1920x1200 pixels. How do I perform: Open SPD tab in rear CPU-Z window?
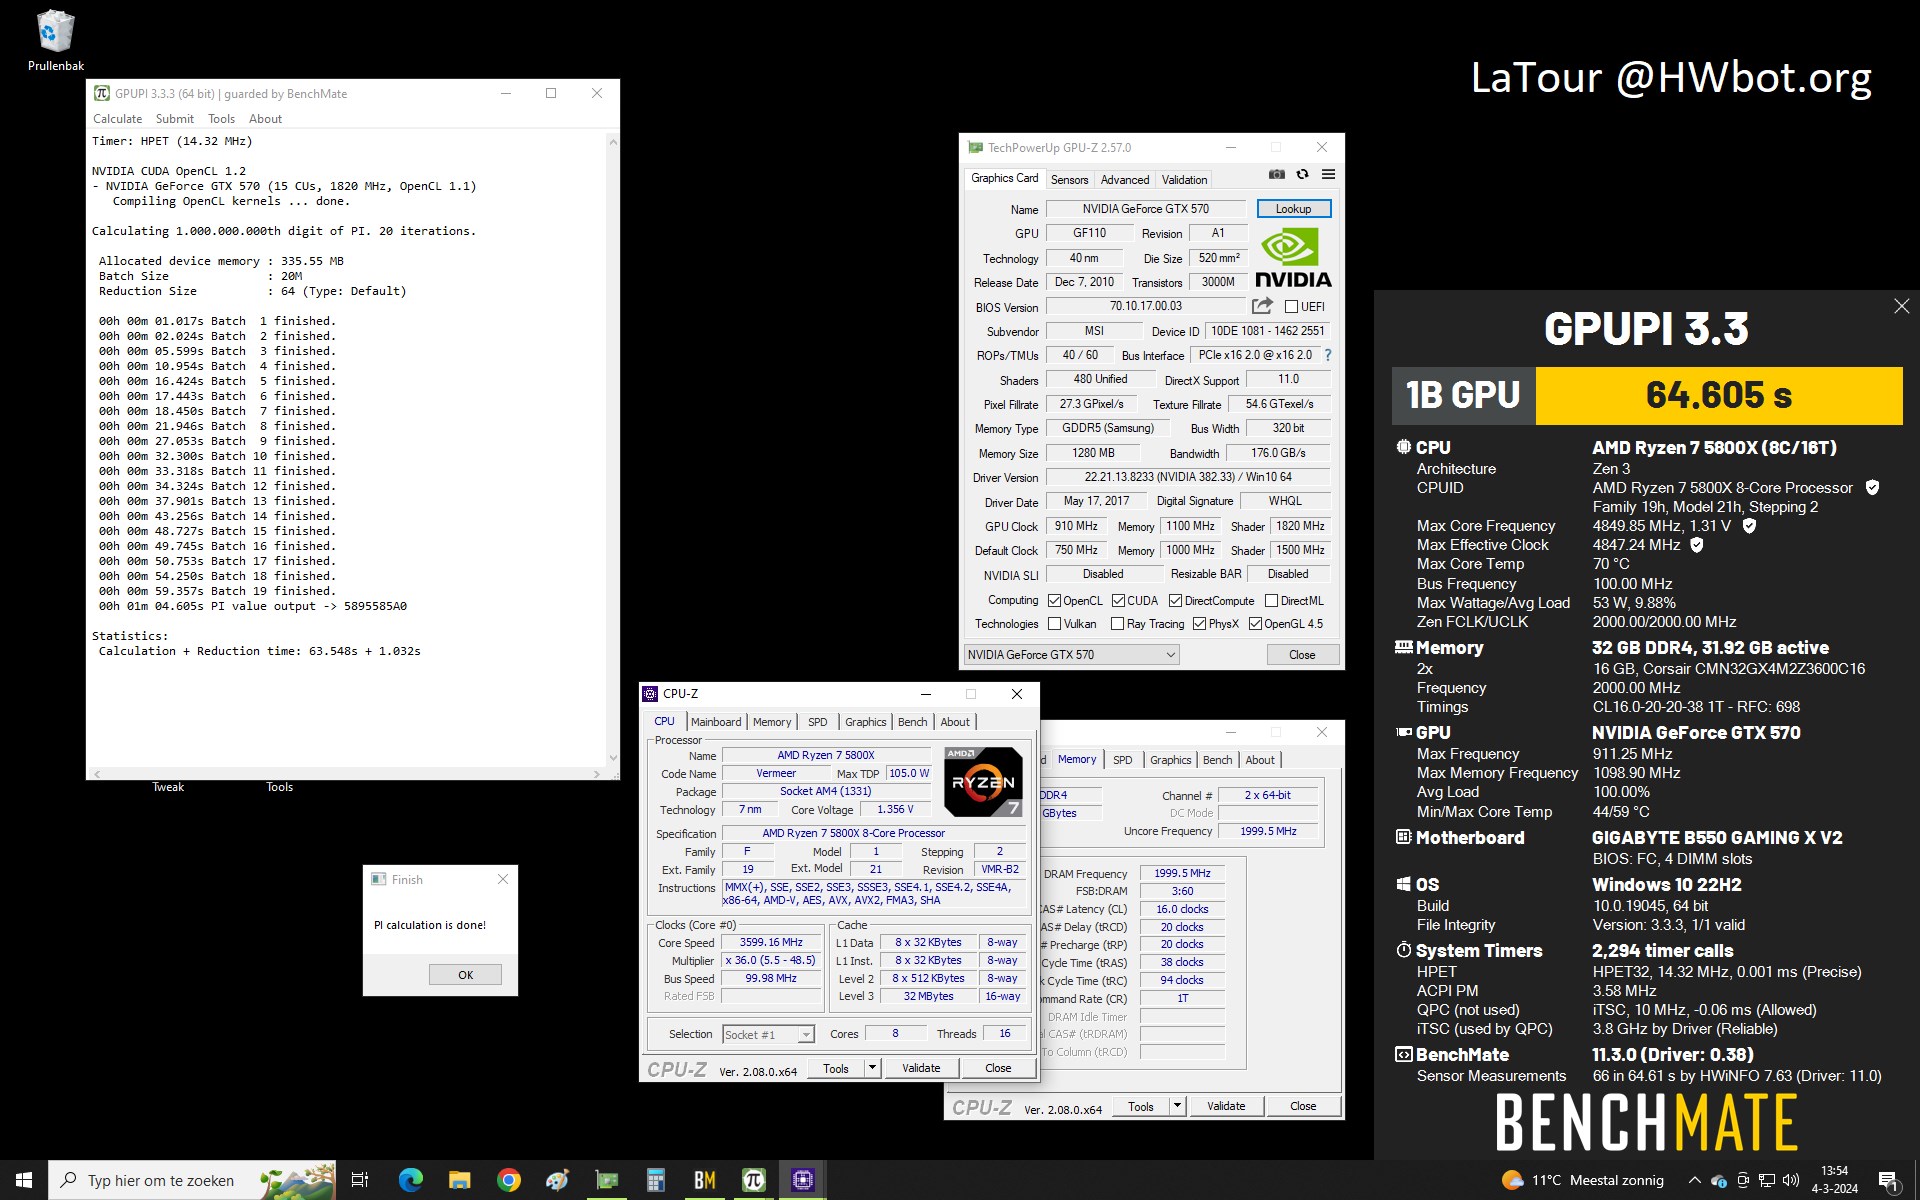pyautogui.click(x=1122, y=760)
